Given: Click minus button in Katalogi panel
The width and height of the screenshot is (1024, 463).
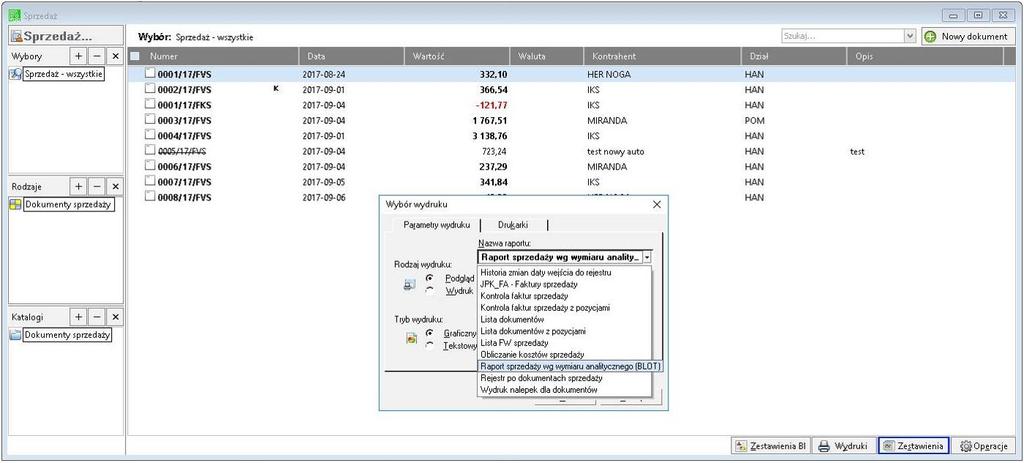Looking at the screenshot, I should click(97, 317).
